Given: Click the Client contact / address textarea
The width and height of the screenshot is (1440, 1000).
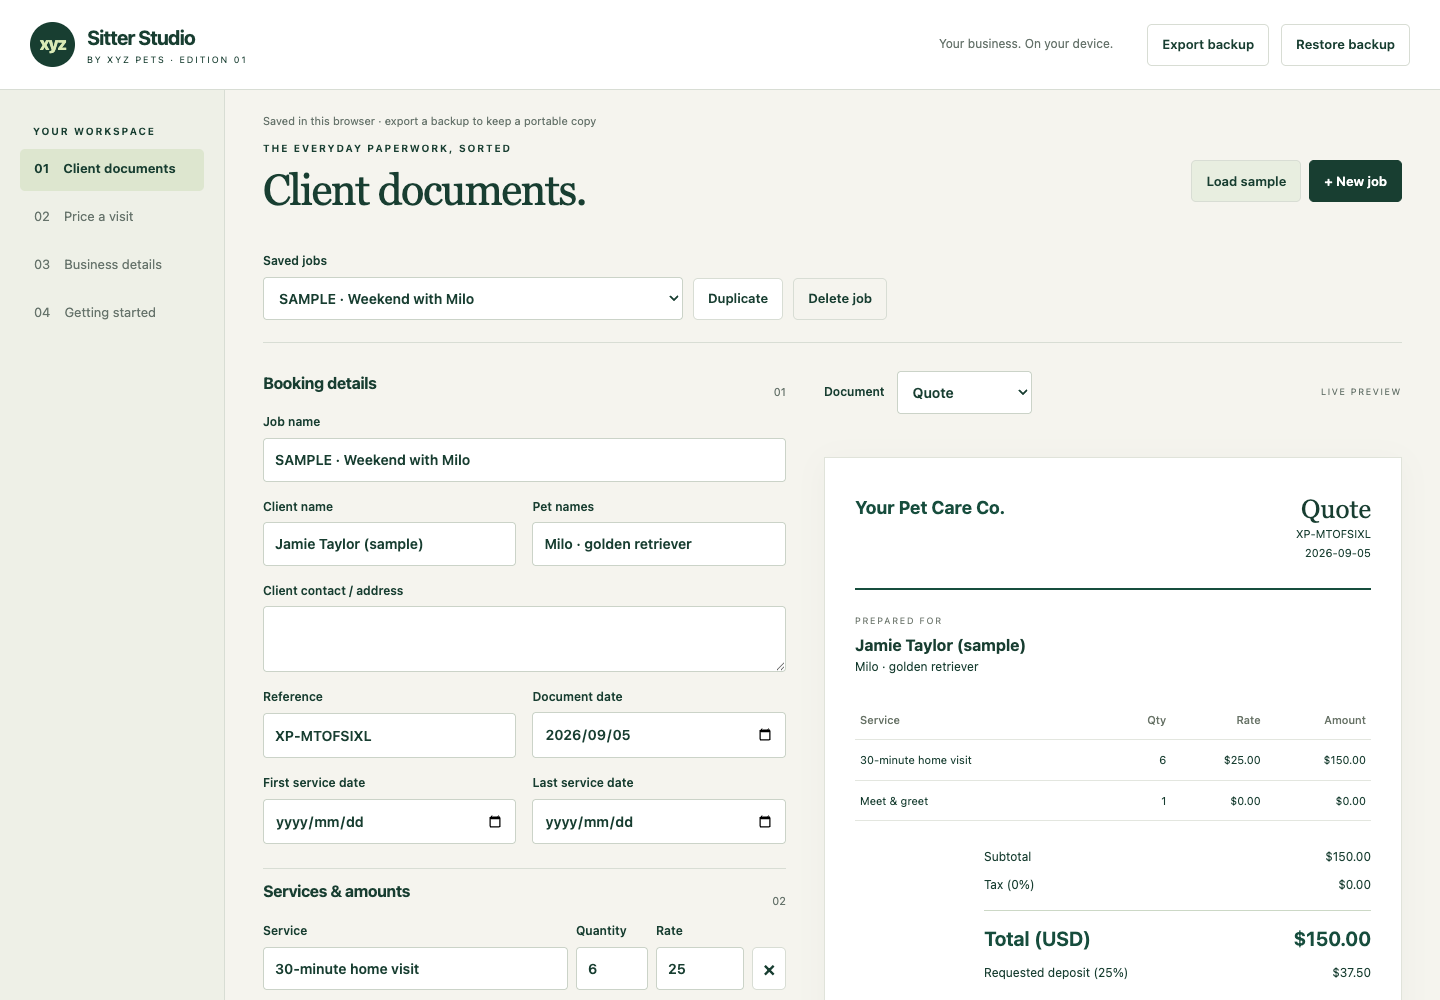Looking at the screenshot, I should pyautogui.click(x=524, y=639).
